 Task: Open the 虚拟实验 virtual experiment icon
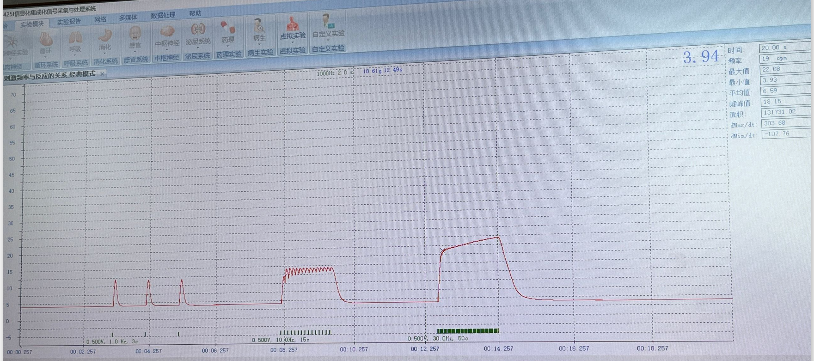292,24
